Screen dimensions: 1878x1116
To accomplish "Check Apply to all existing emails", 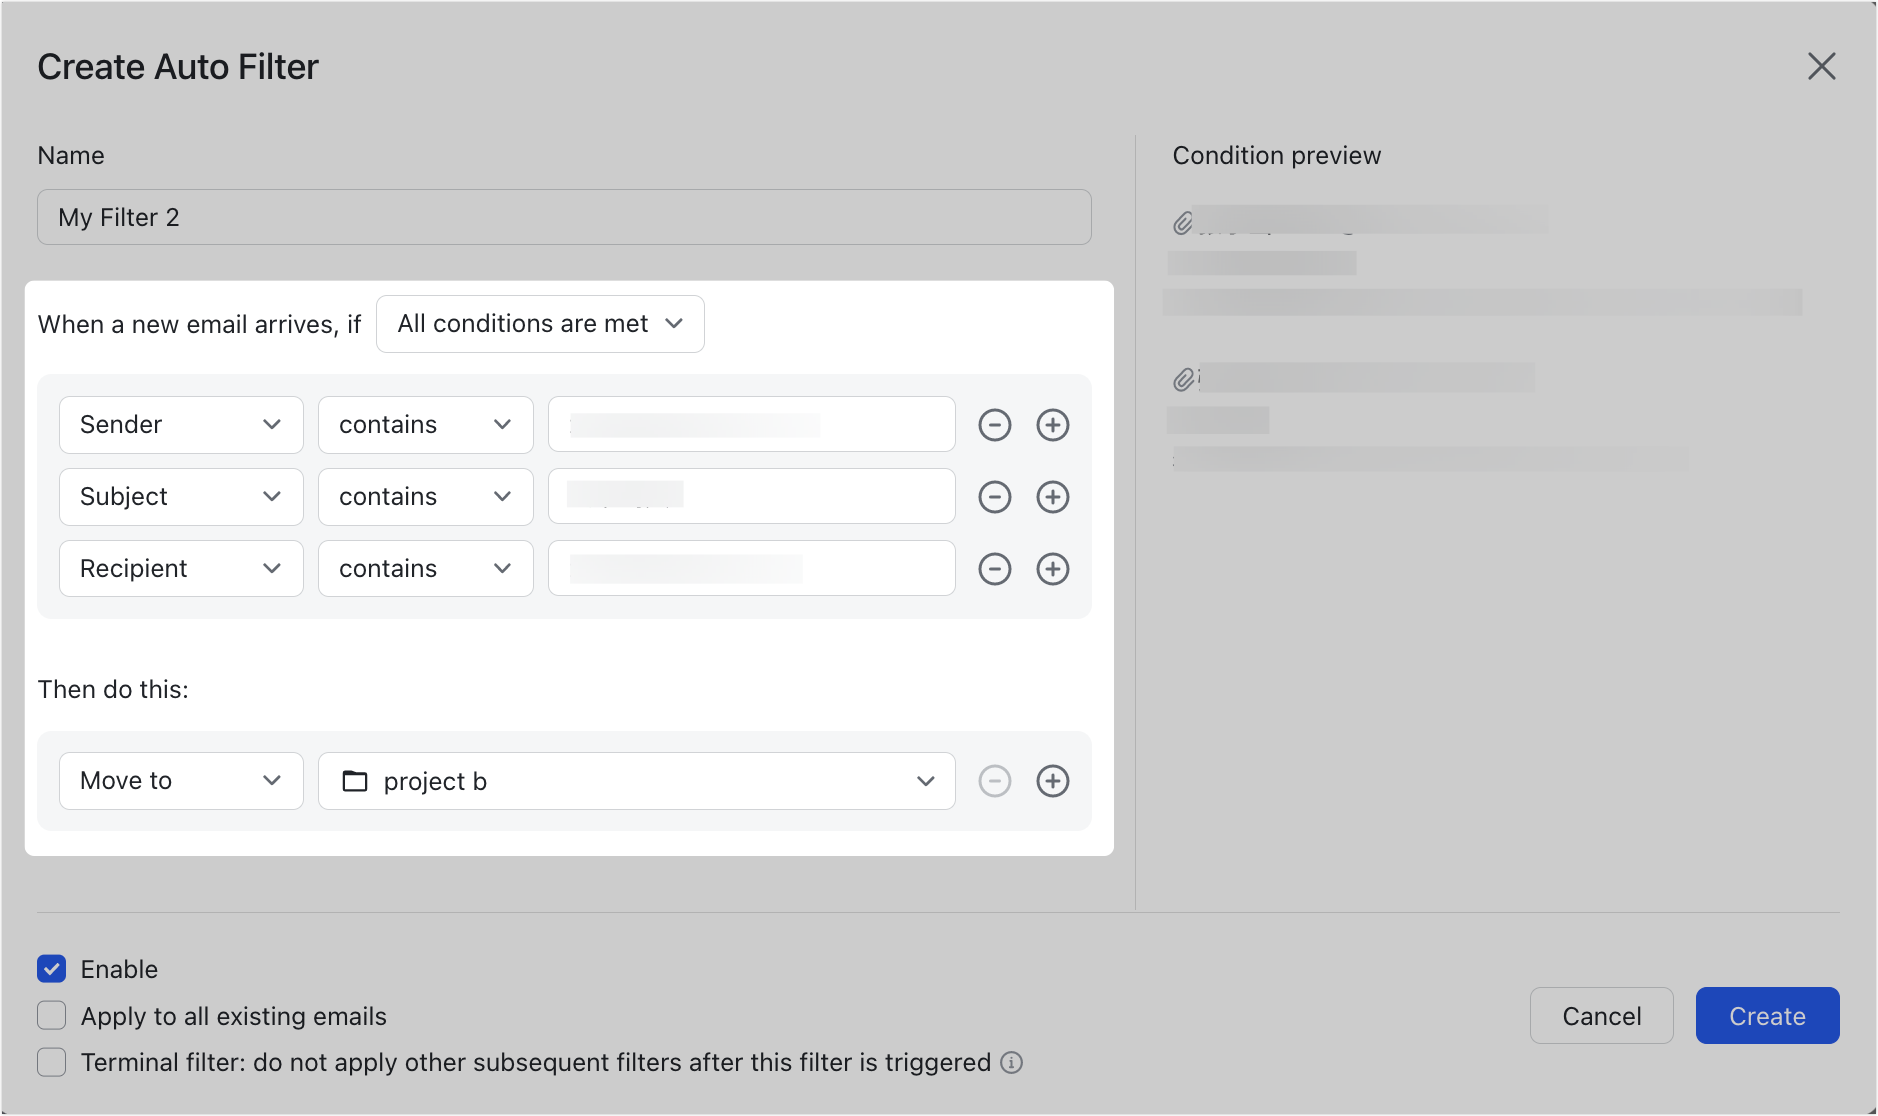I will (x=51, y=1015).
